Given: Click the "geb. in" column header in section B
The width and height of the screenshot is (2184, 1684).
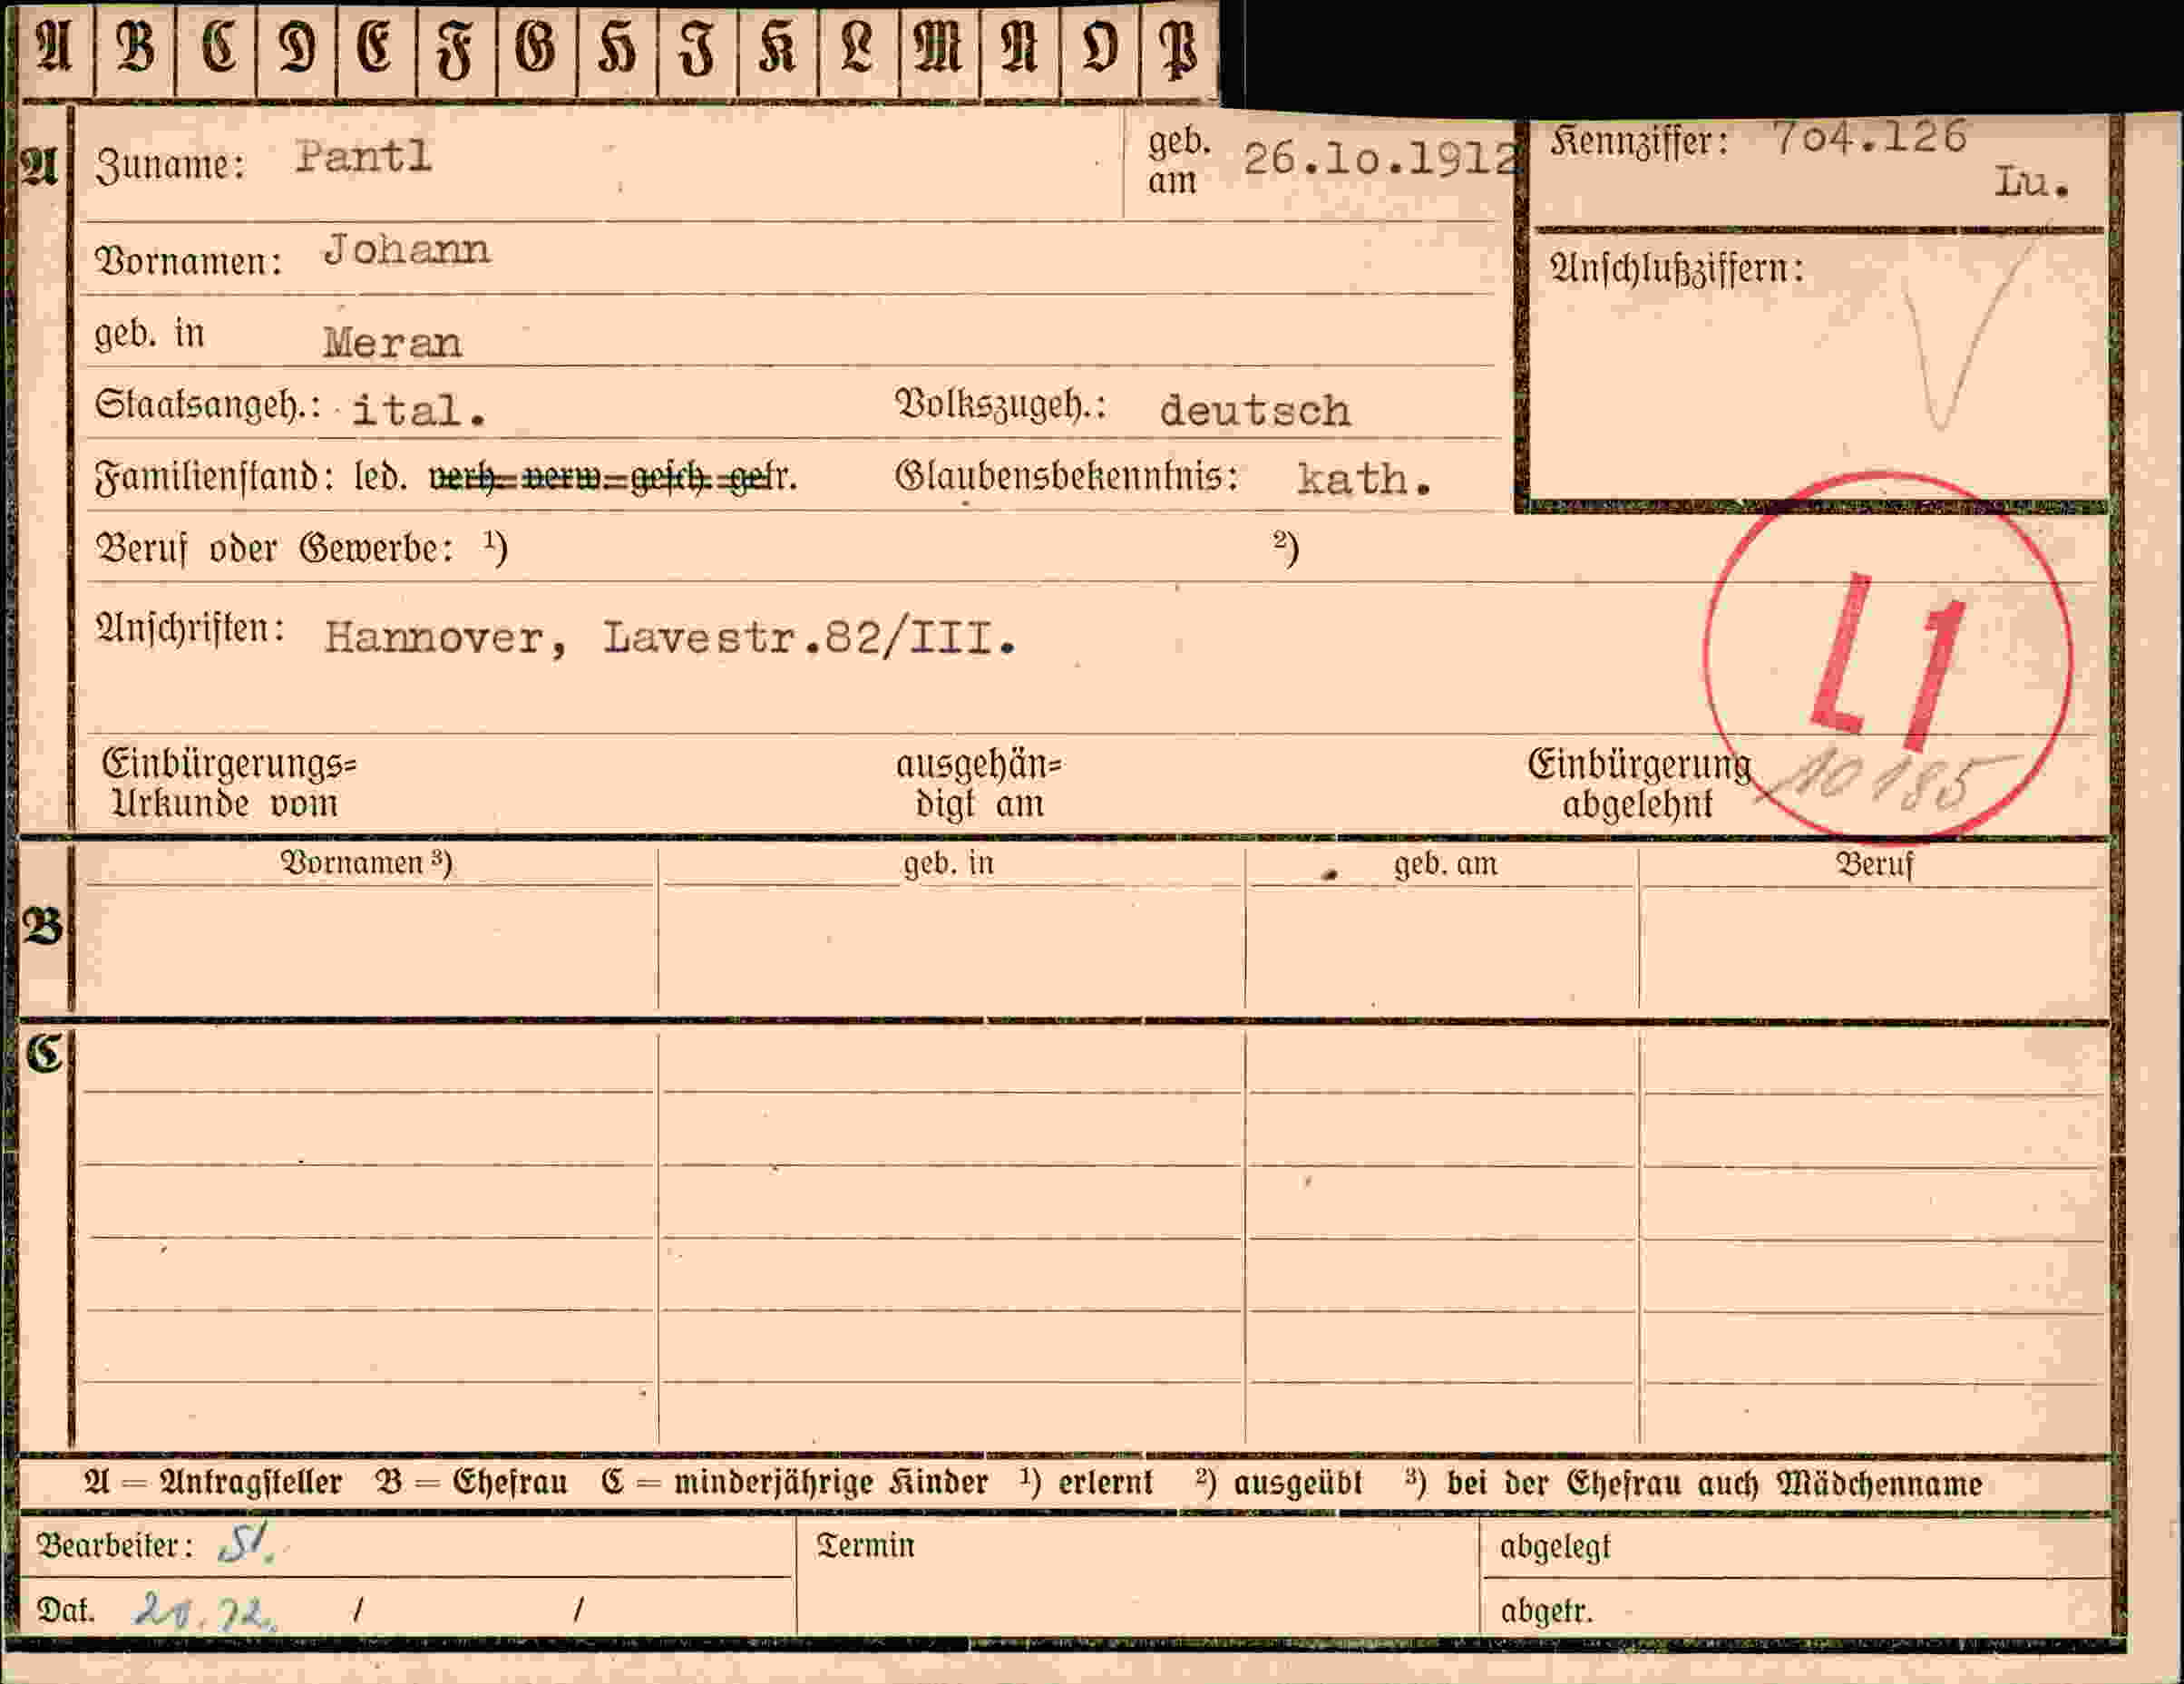Looking at the screenshot, I should click(x=949, y=864).
